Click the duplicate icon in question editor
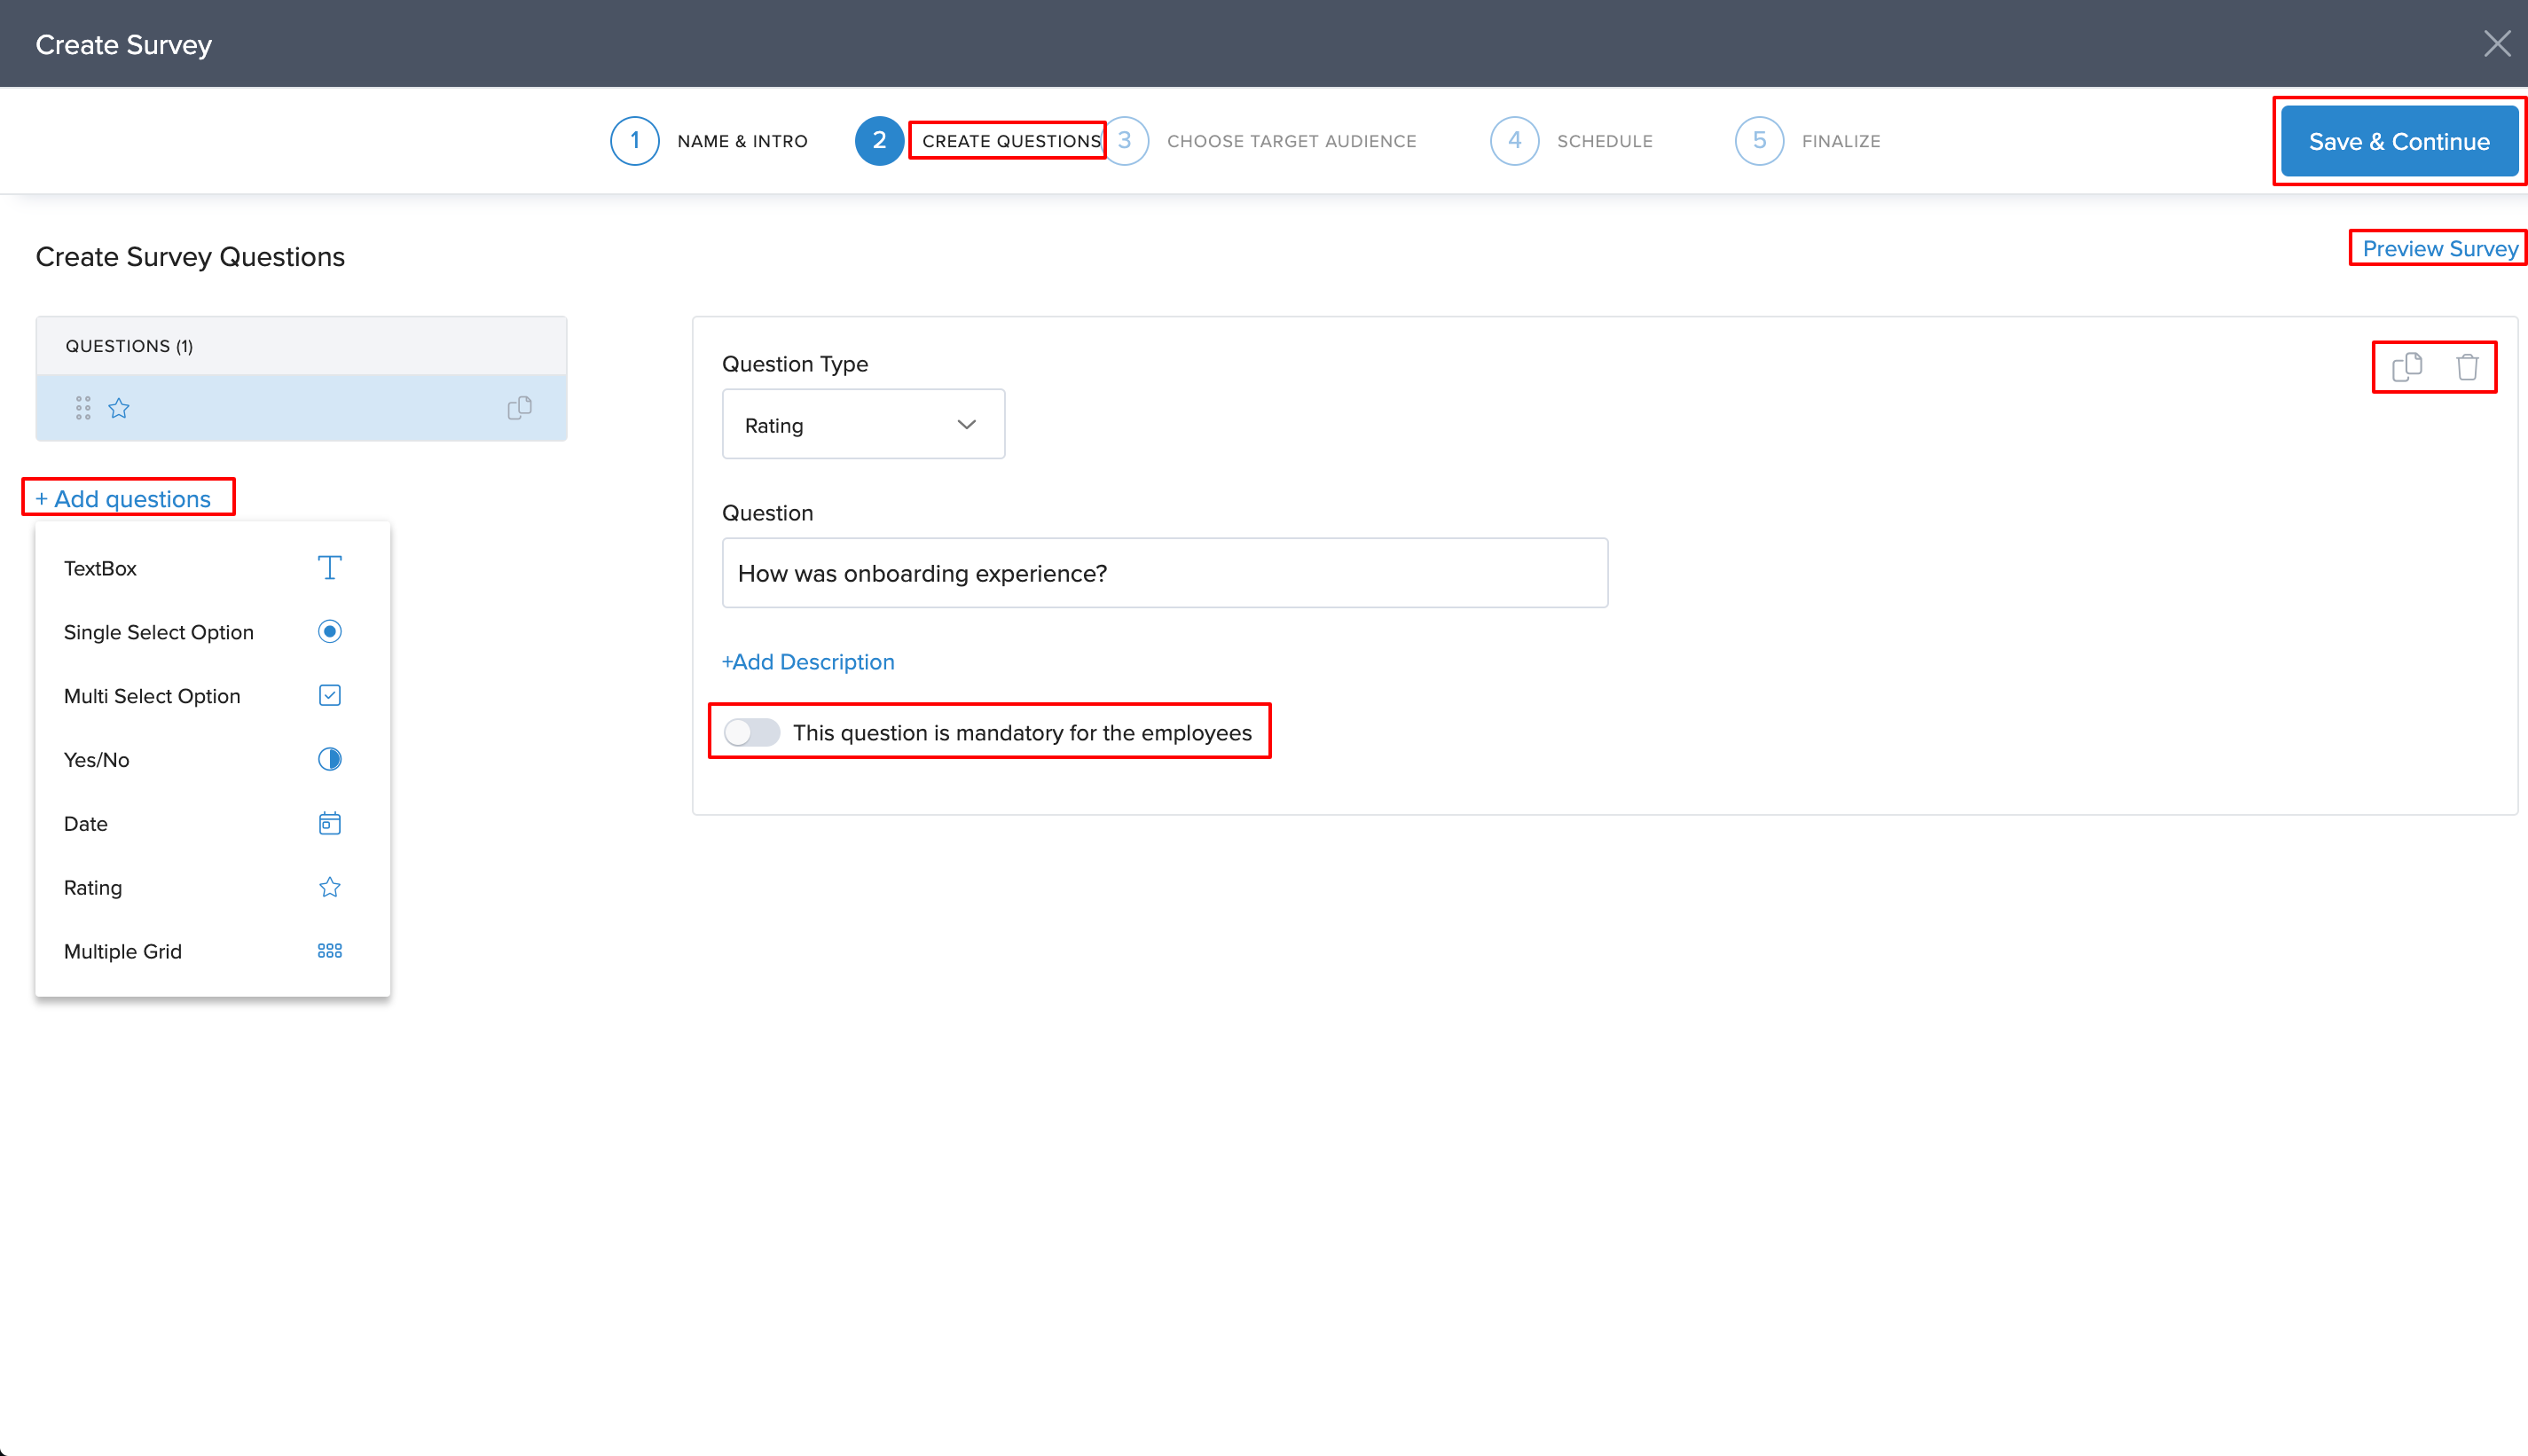The image size is (2528, 1456). coord(2406,367)
